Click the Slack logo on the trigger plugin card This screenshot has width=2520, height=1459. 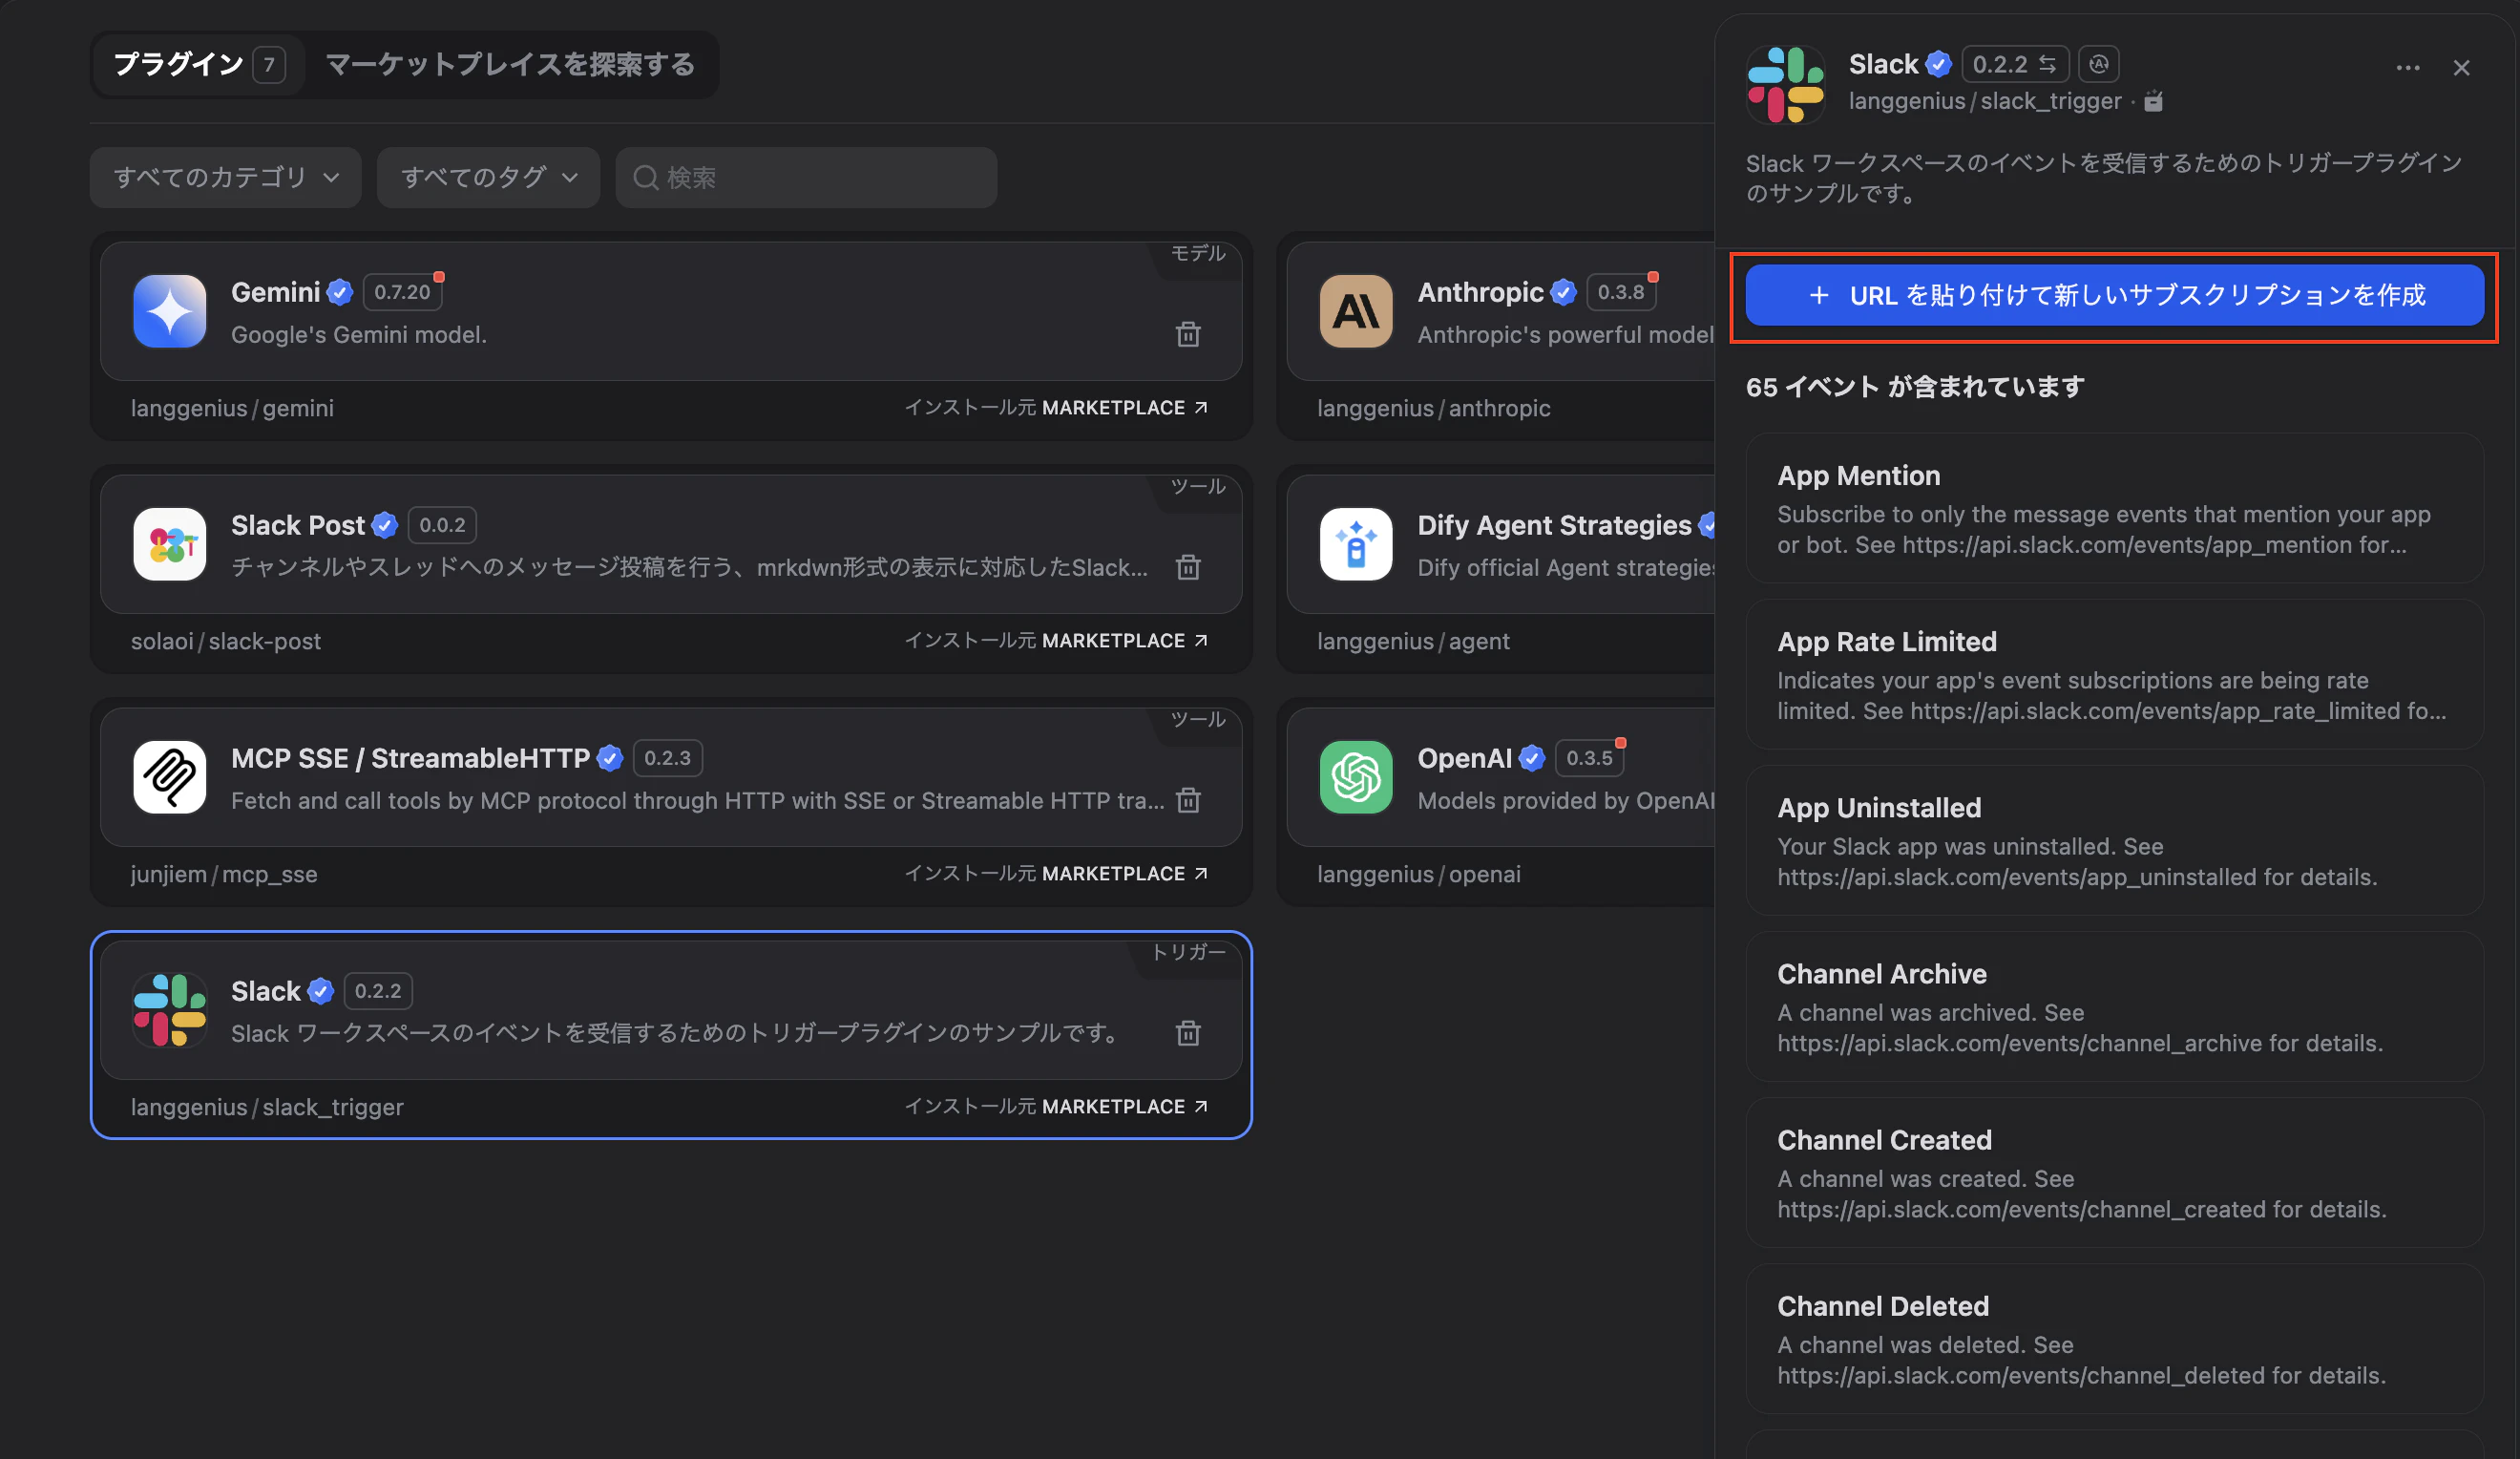tap(170, 1010)
